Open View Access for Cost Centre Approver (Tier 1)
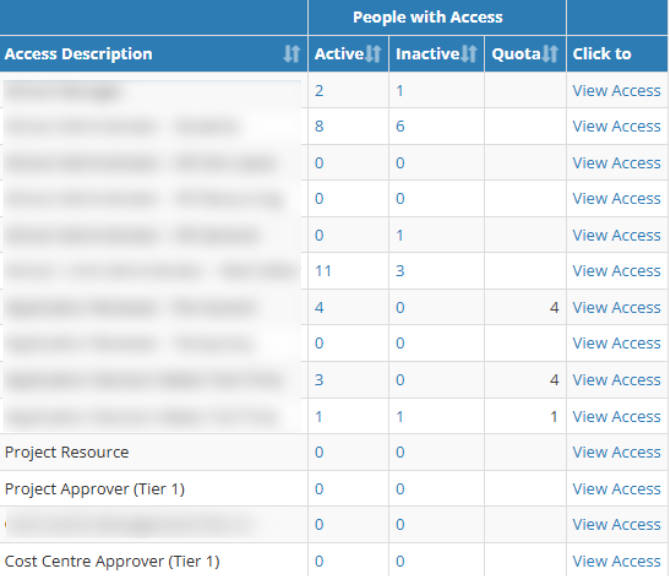Viewport: 669px width, 576px height. point(617,561)
